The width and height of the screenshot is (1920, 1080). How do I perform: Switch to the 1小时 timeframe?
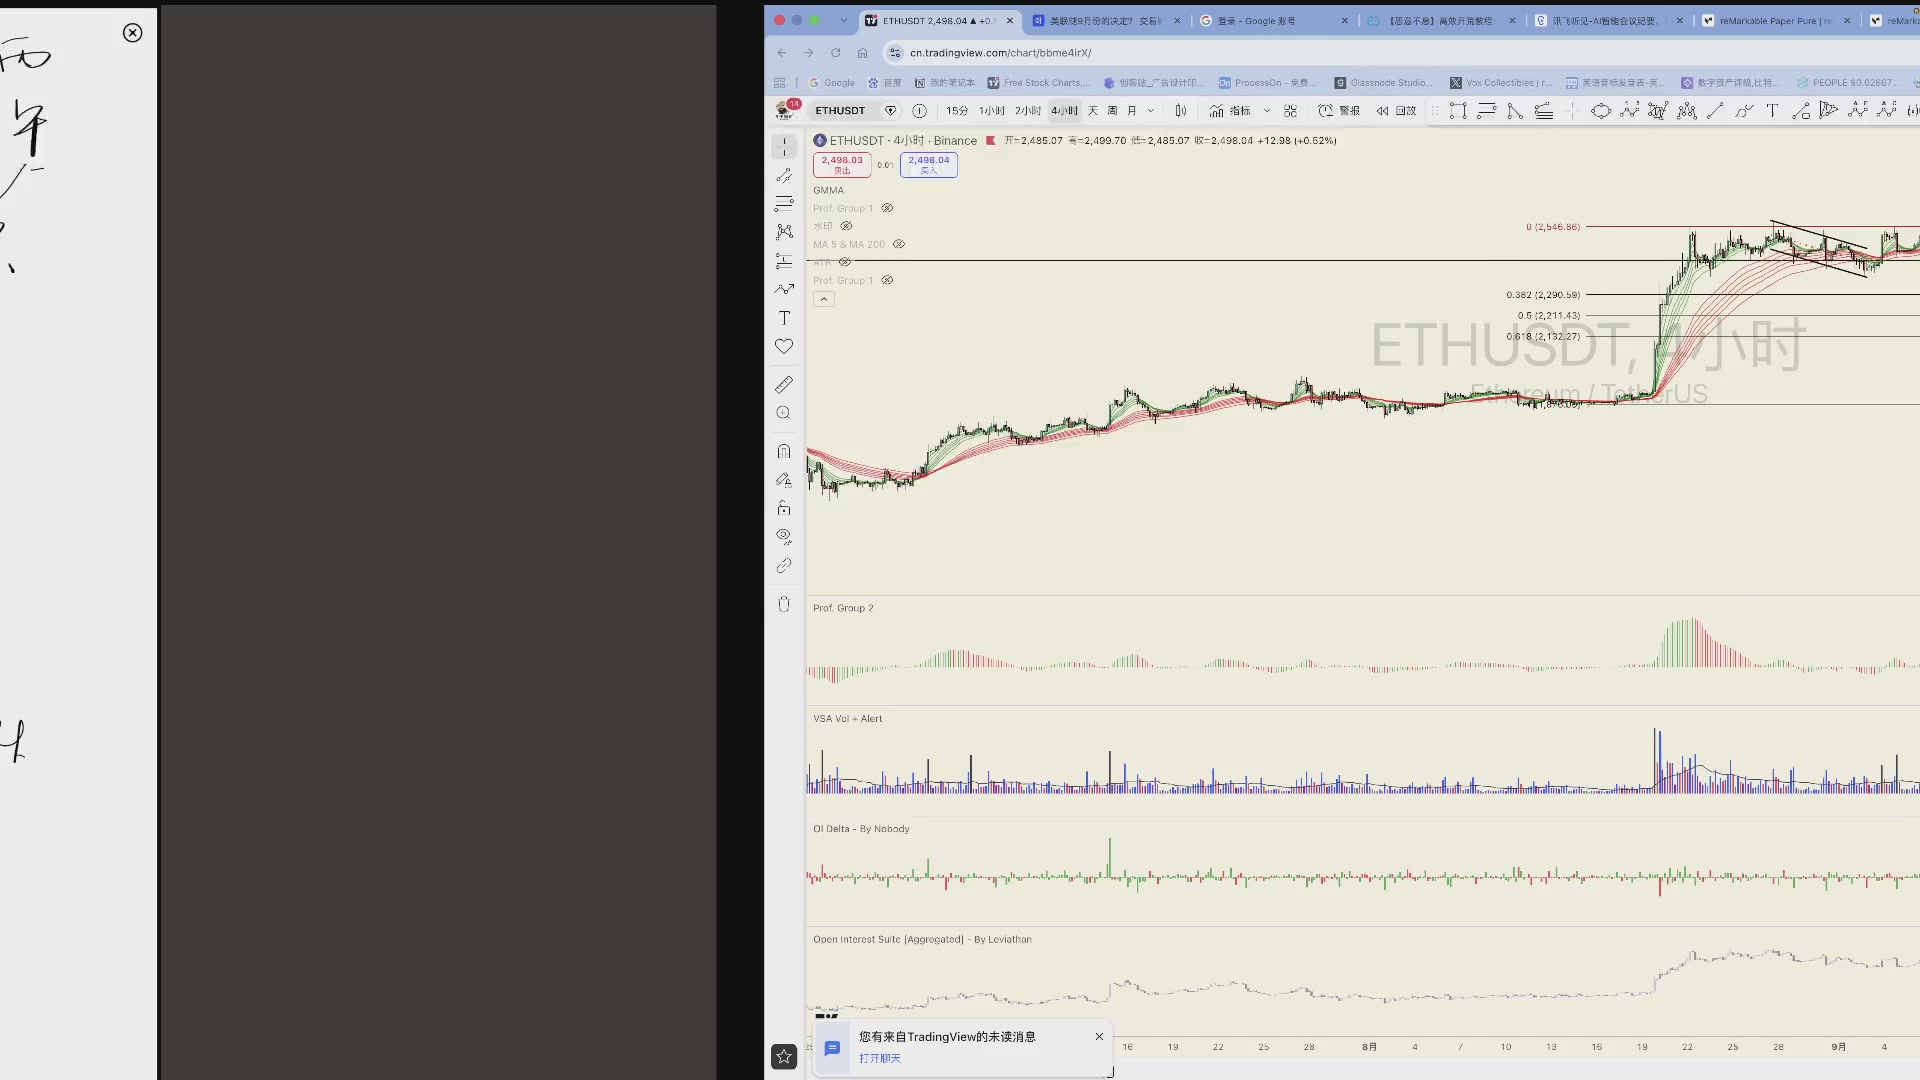pyautogui.click(x=992, y=111)
